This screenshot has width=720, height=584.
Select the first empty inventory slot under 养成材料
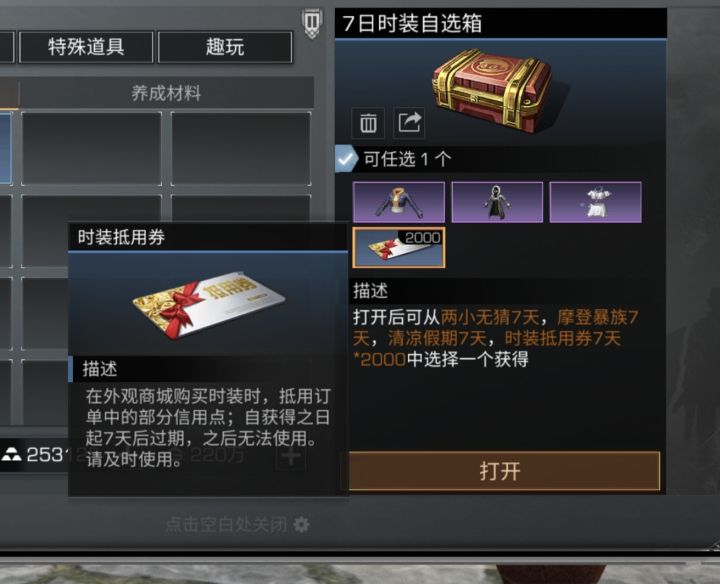pyautogui.click(x=91, y=149)
